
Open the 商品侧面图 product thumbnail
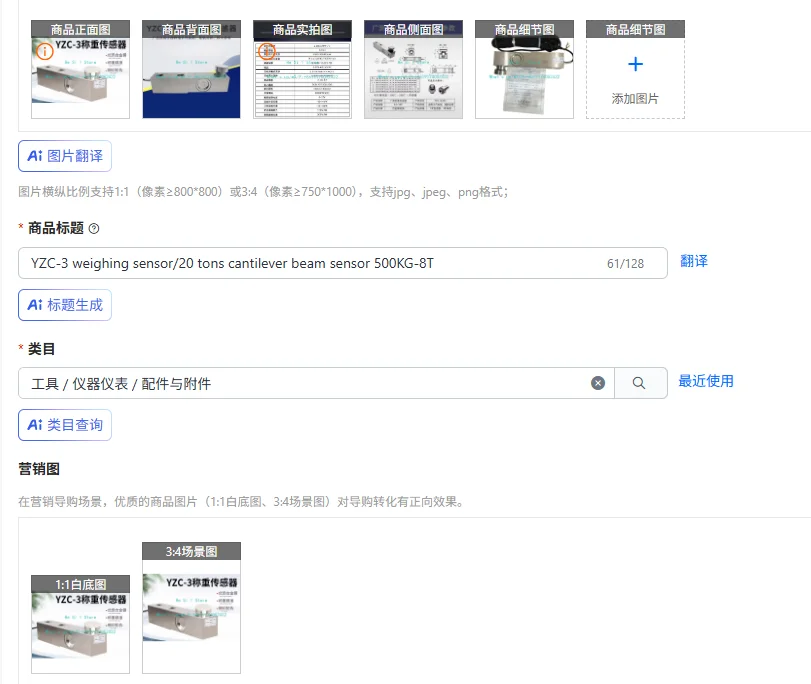413,69
